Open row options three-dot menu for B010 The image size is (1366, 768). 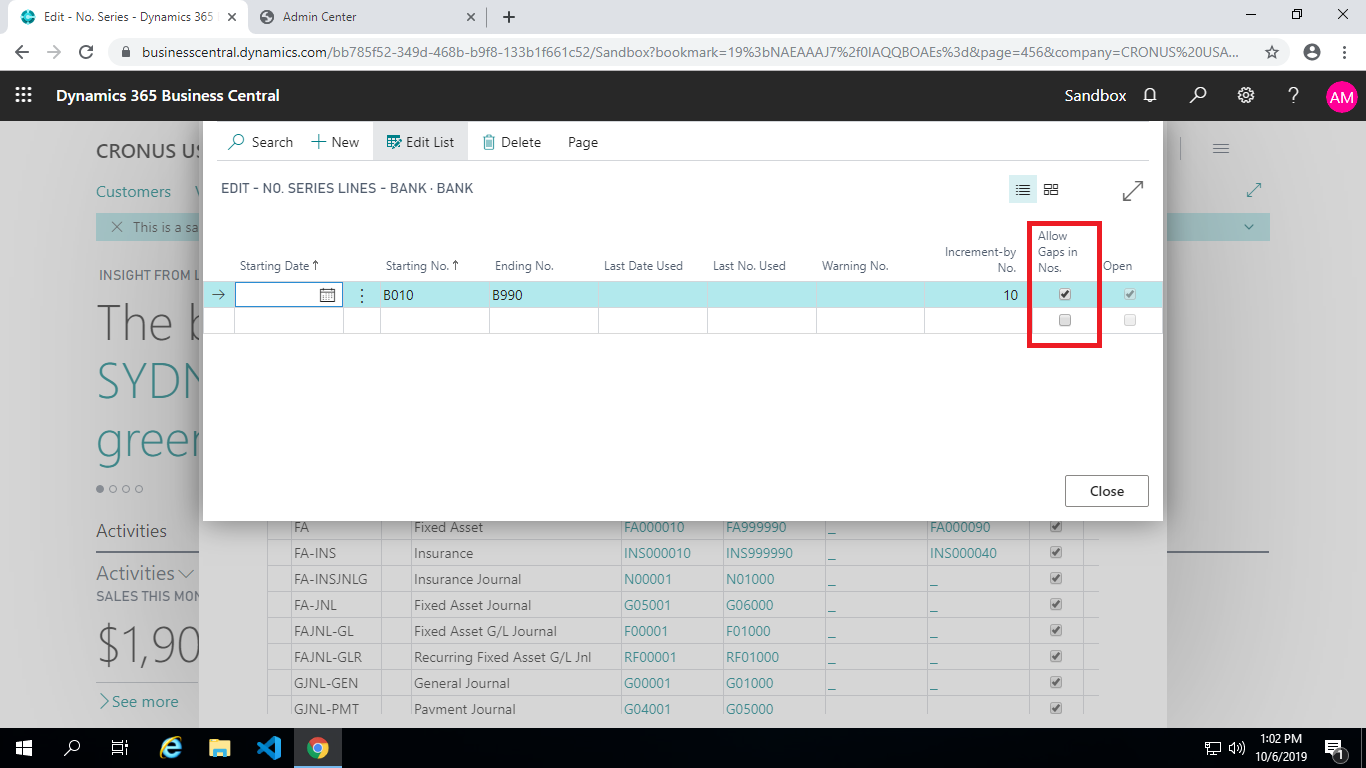[362, 295]
